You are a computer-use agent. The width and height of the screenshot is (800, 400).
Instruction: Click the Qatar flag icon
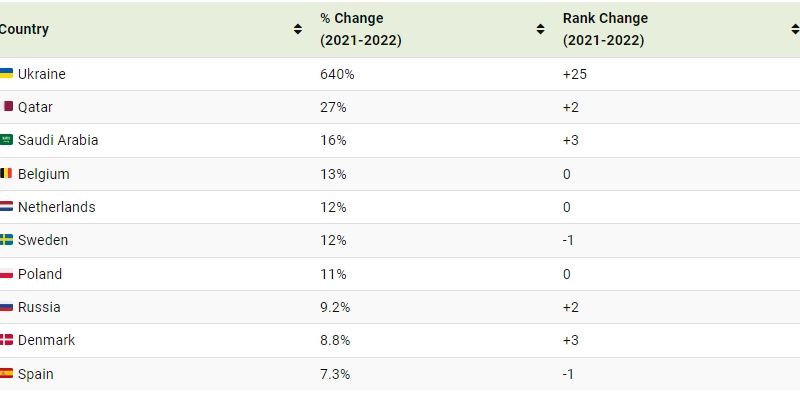tap(7, 107)
